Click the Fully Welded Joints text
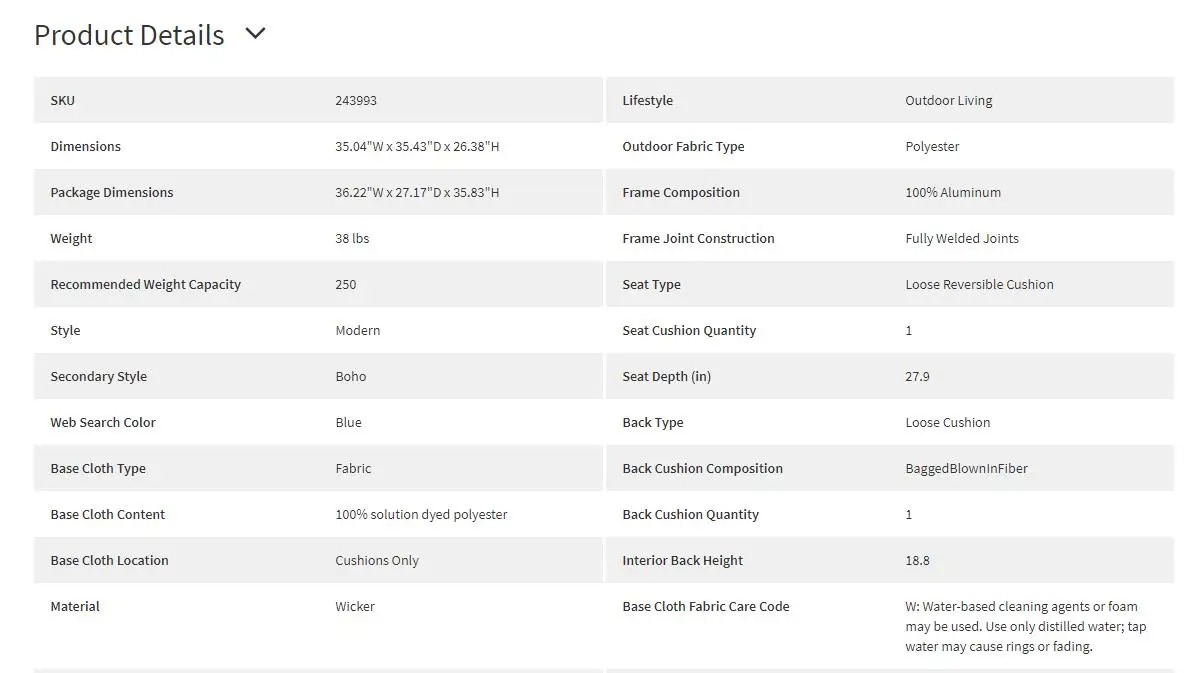 coord(962,239)
